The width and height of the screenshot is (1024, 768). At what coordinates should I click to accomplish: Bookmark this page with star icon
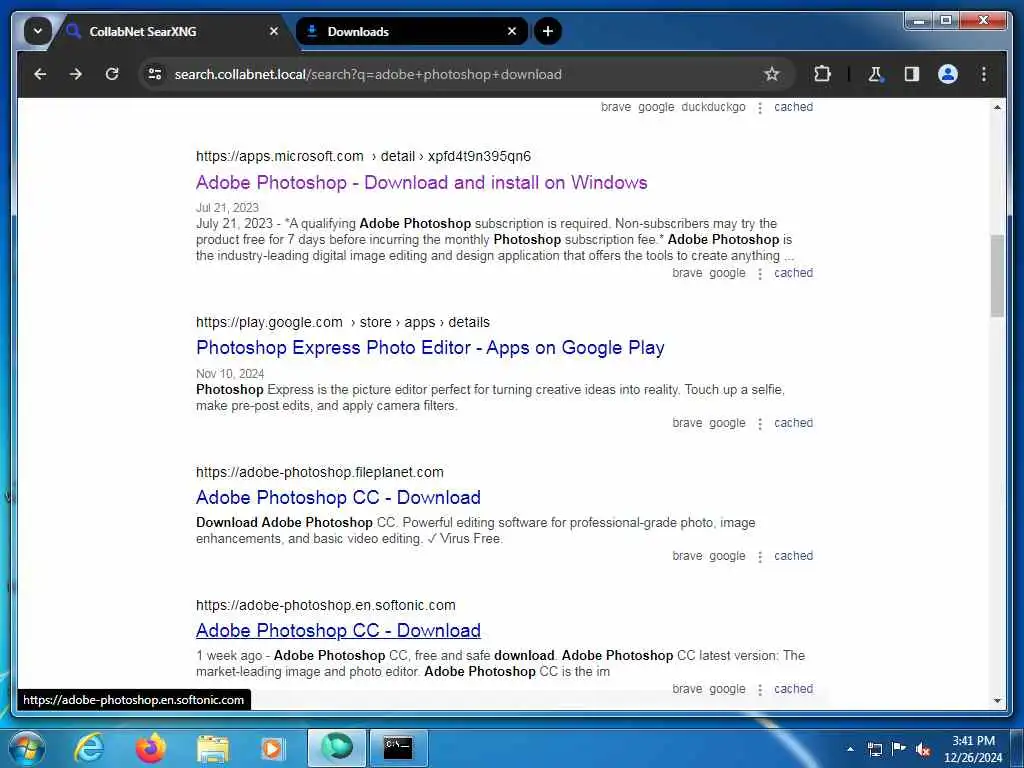click(772, 74)
